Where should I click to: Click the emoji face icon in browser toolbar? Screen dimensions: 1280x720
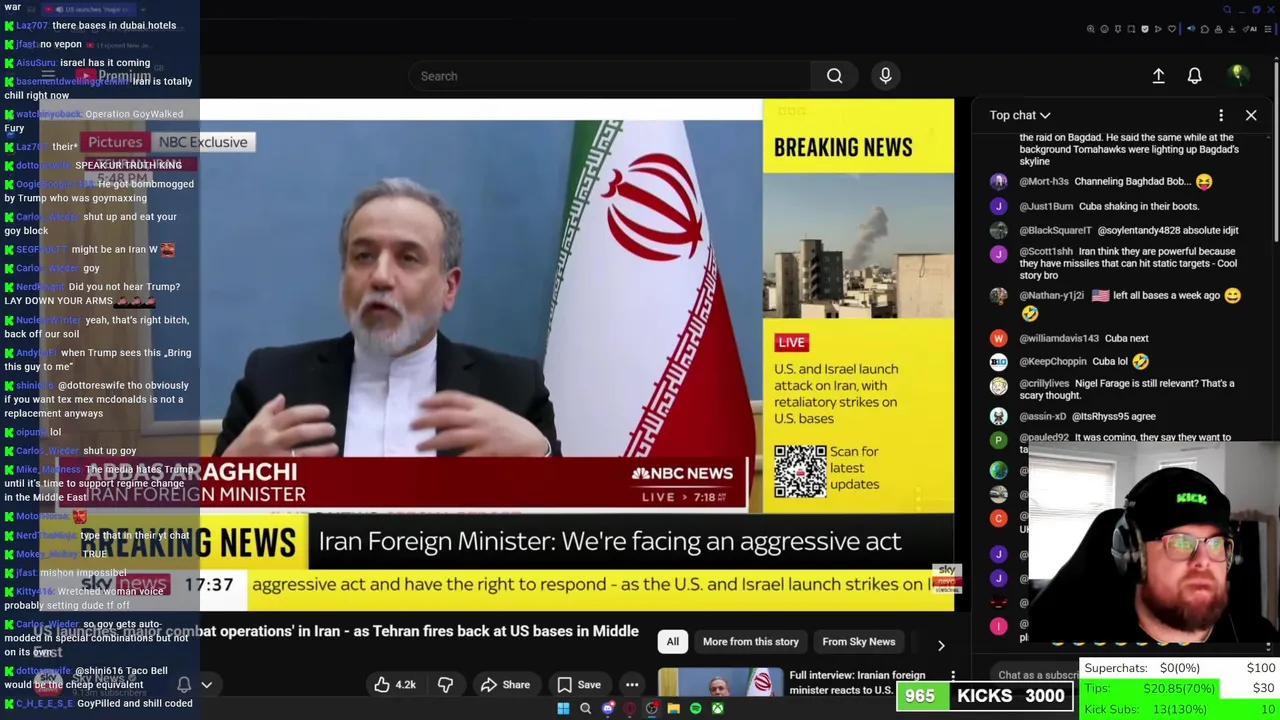coord(1104,29)
